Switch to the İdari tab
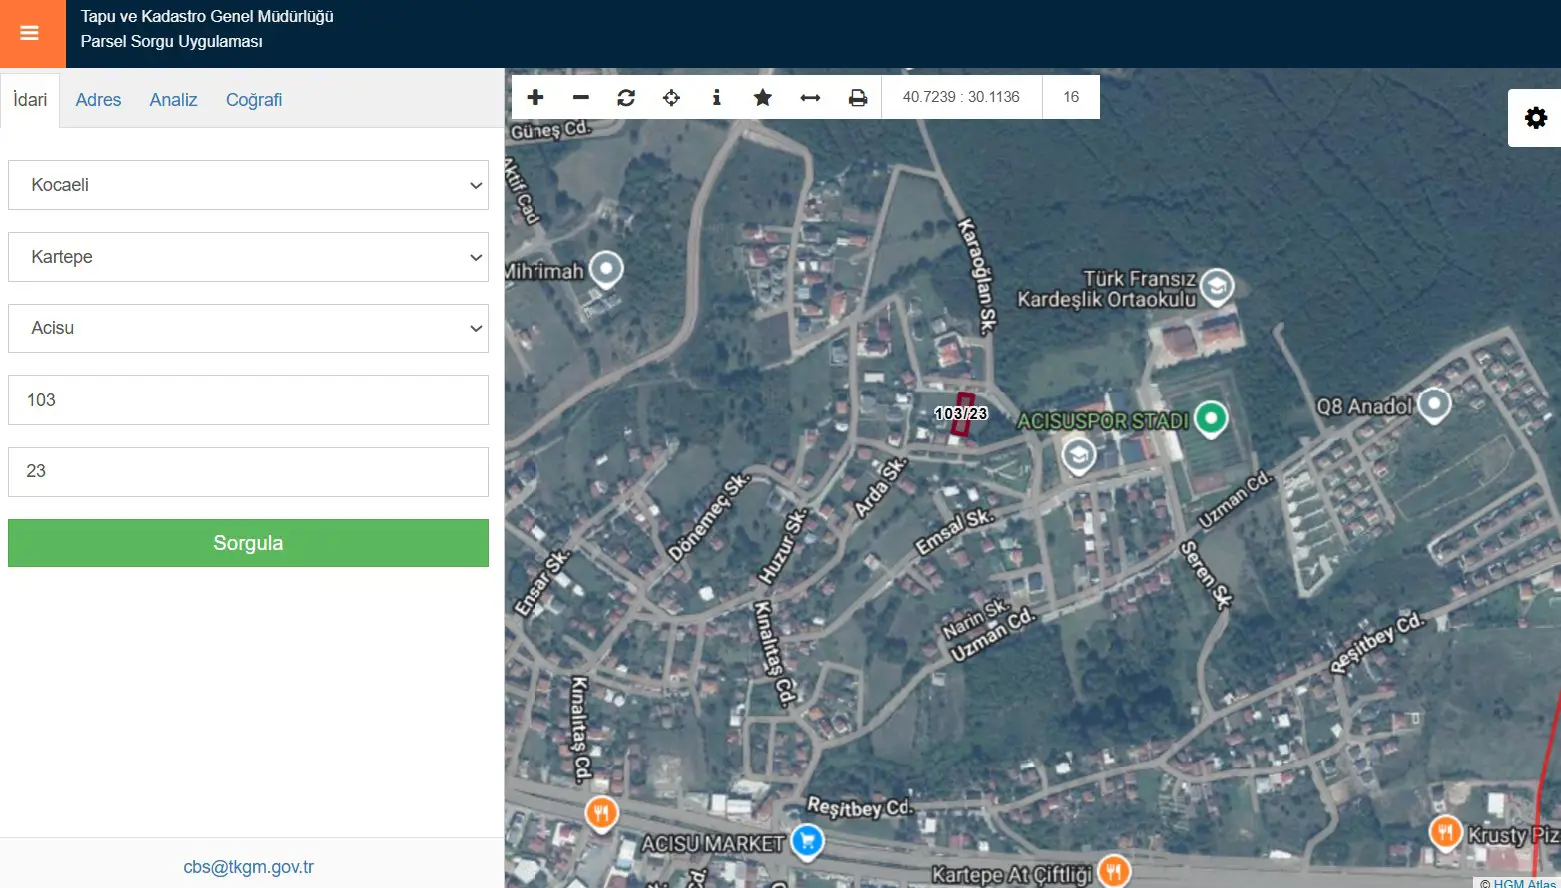 point(30,100)
